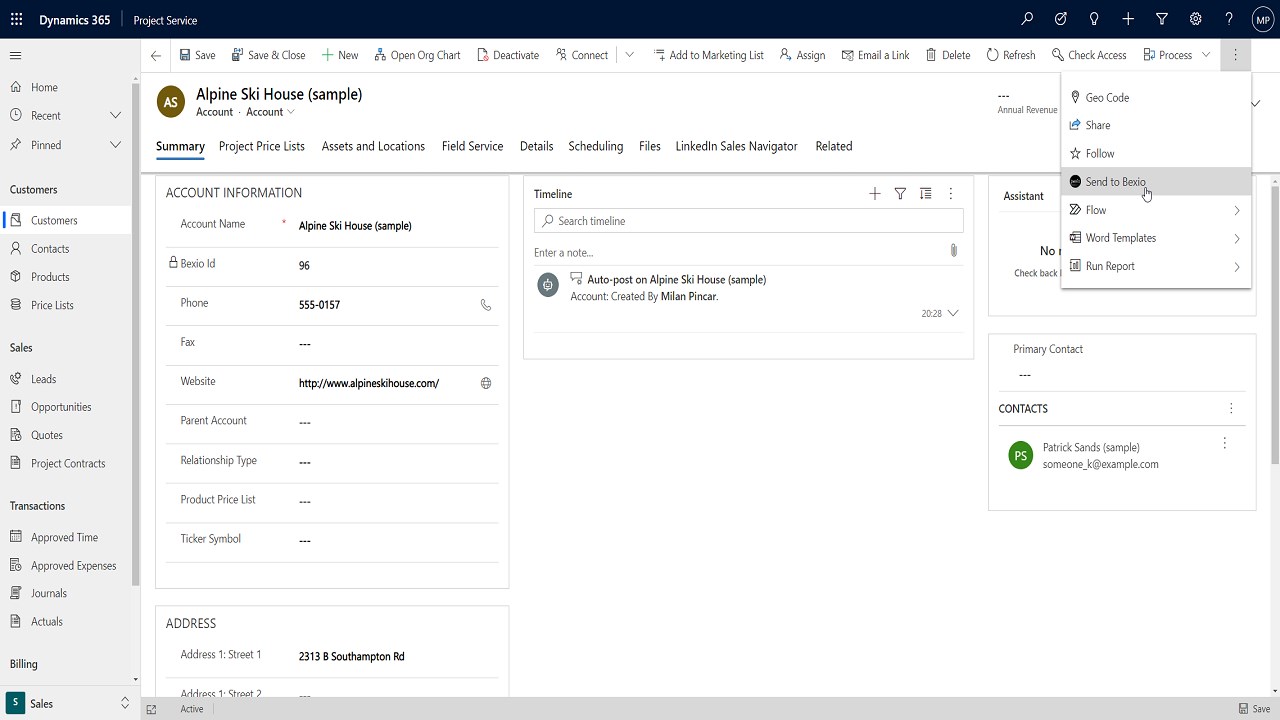Select Share from overflow menu
Image resolution: width=1280 pixels, height=720 pixels.
pyautogui.click(x=1156, y=125)
